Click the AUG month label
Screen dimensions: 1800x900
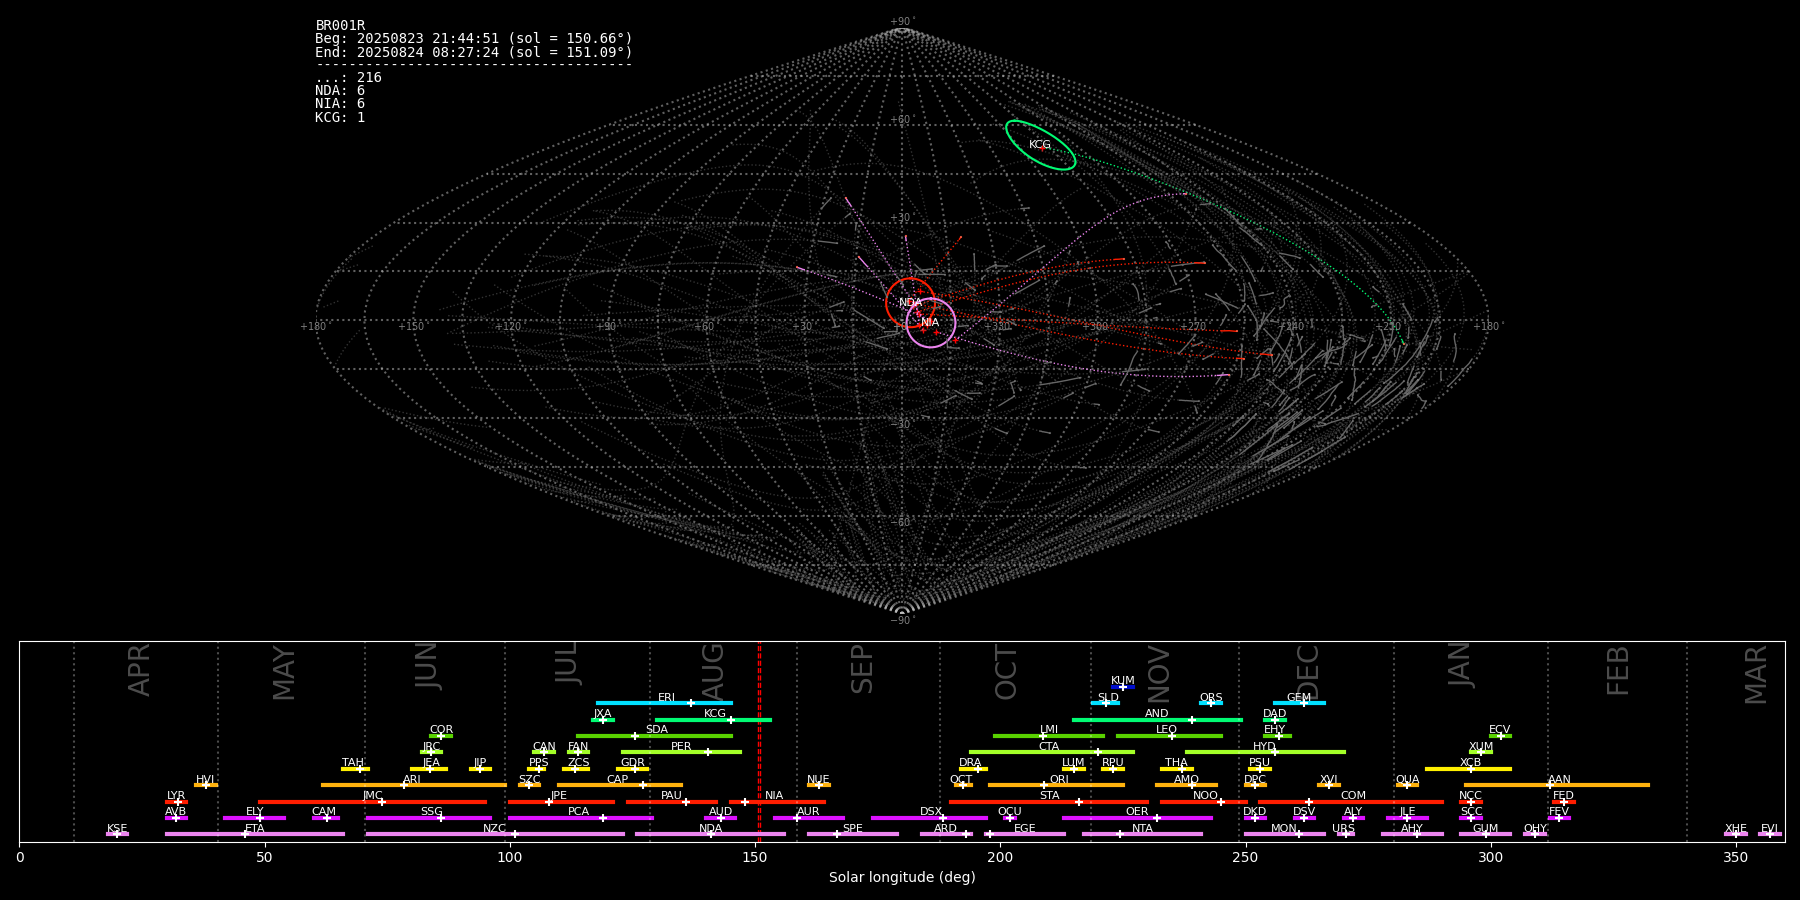click(713, 671)
